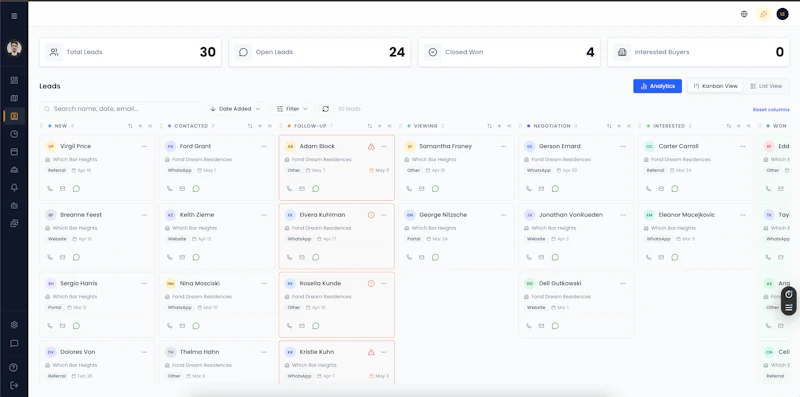Open the three-dot menu on Breanne Feest card
Screen dimensions: 800x397
[x=144, y=215]
